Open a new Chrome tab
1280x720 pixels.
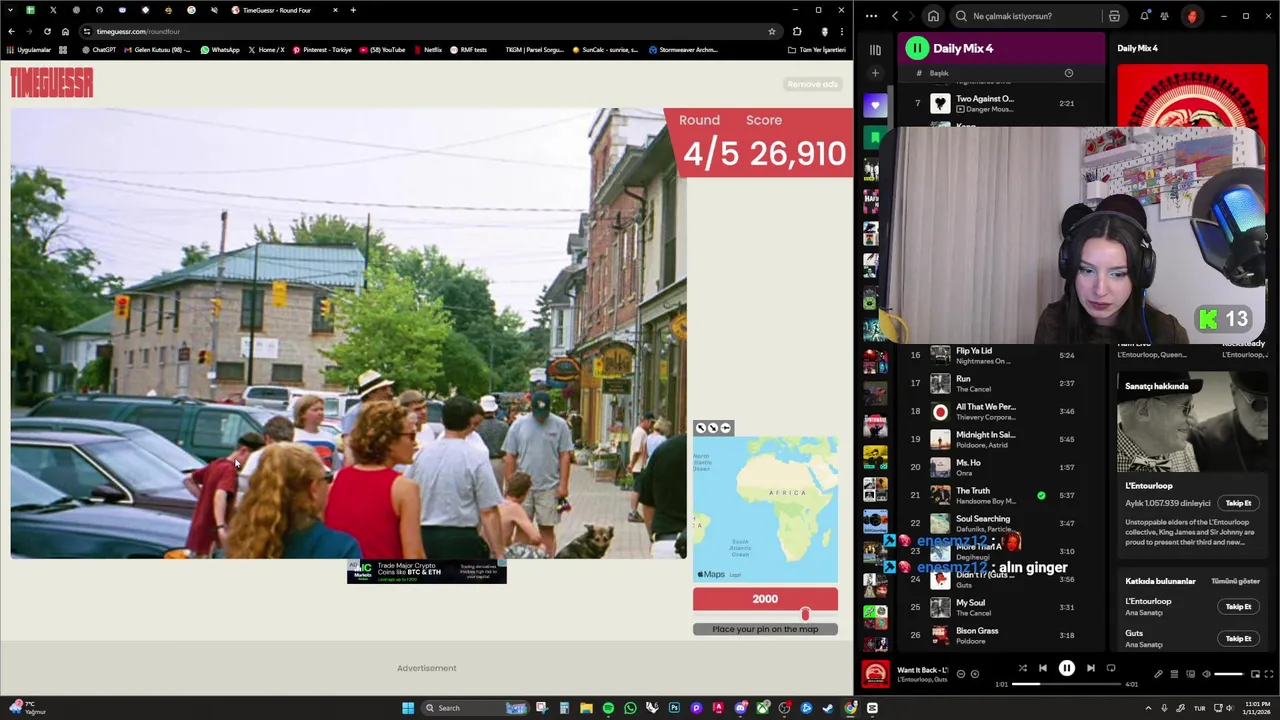(x=353, y=10)
